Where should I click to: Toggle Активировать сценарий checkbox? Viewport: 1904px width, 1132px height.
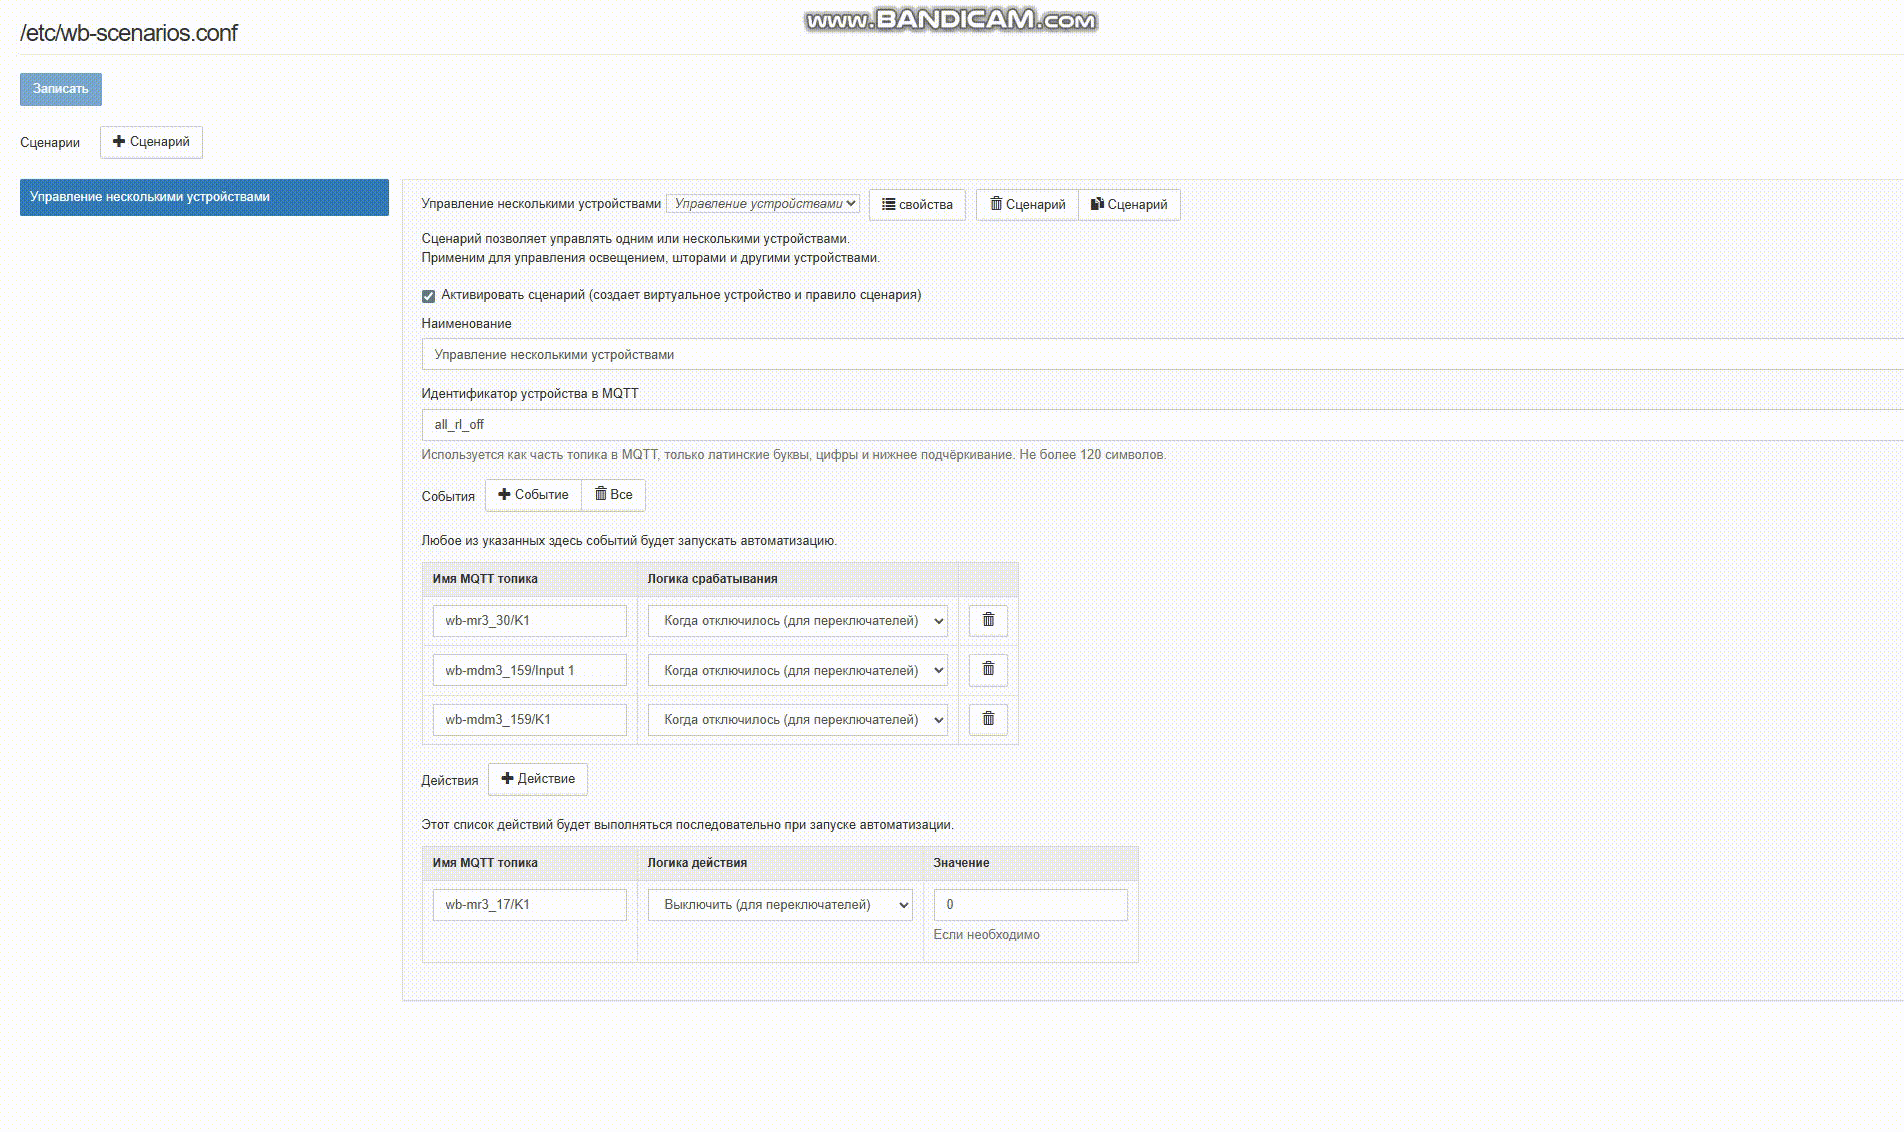pyautogui.click(x=428, y=296)
